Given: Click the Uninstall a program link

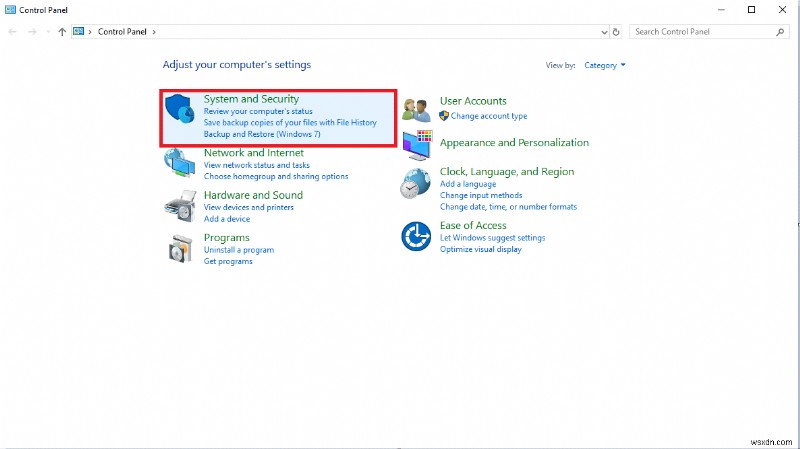Looking at the screenshot, I should pos(238,250).
